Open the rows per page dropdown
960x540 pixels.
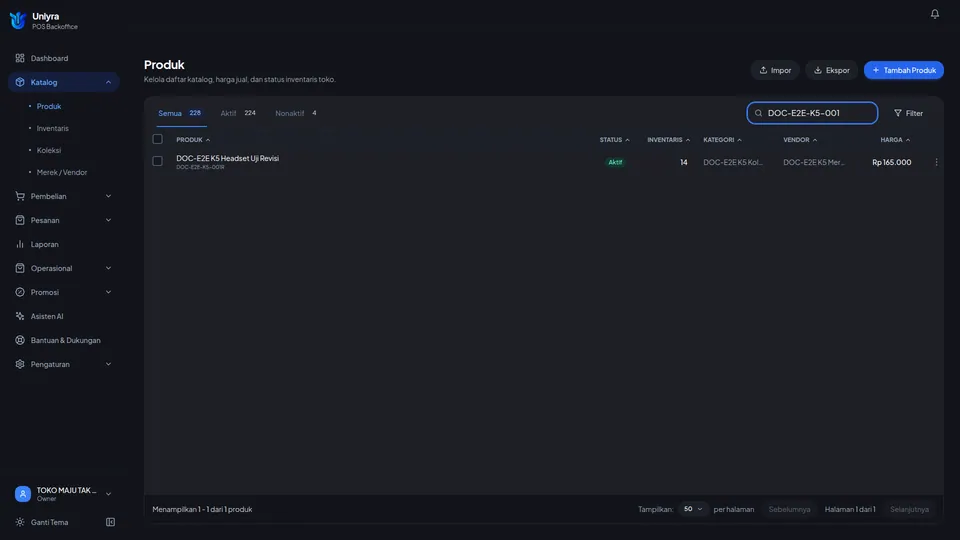[x=692, y=509]
